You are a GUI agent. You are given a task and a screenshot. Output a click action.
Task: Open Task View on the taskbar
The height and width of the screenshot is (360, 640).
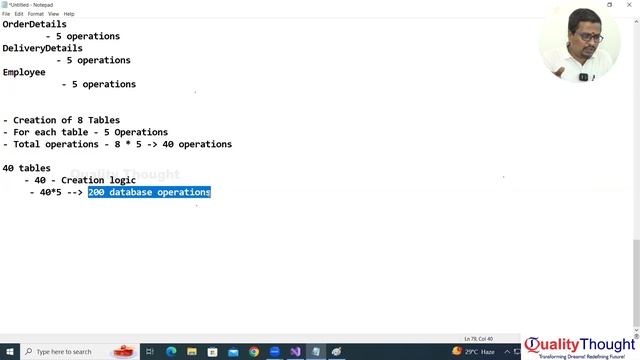point(150,351)
